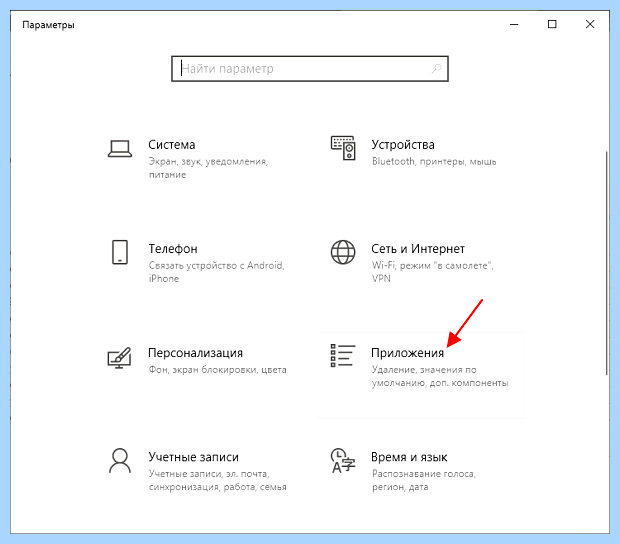Maximize the Параметры window
Image resolution: width=620 pixels, height=544 pixels.
click(552, 25)
